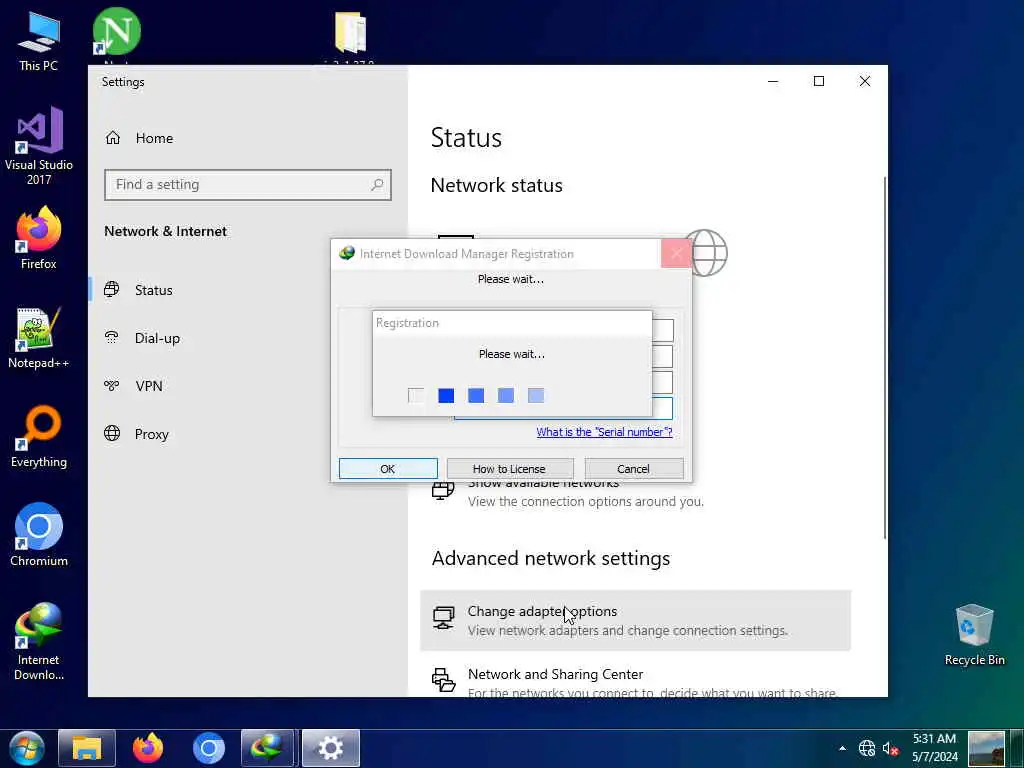
Task: Click OK in IDM Registration dialog
Action: tap(388, 469)
